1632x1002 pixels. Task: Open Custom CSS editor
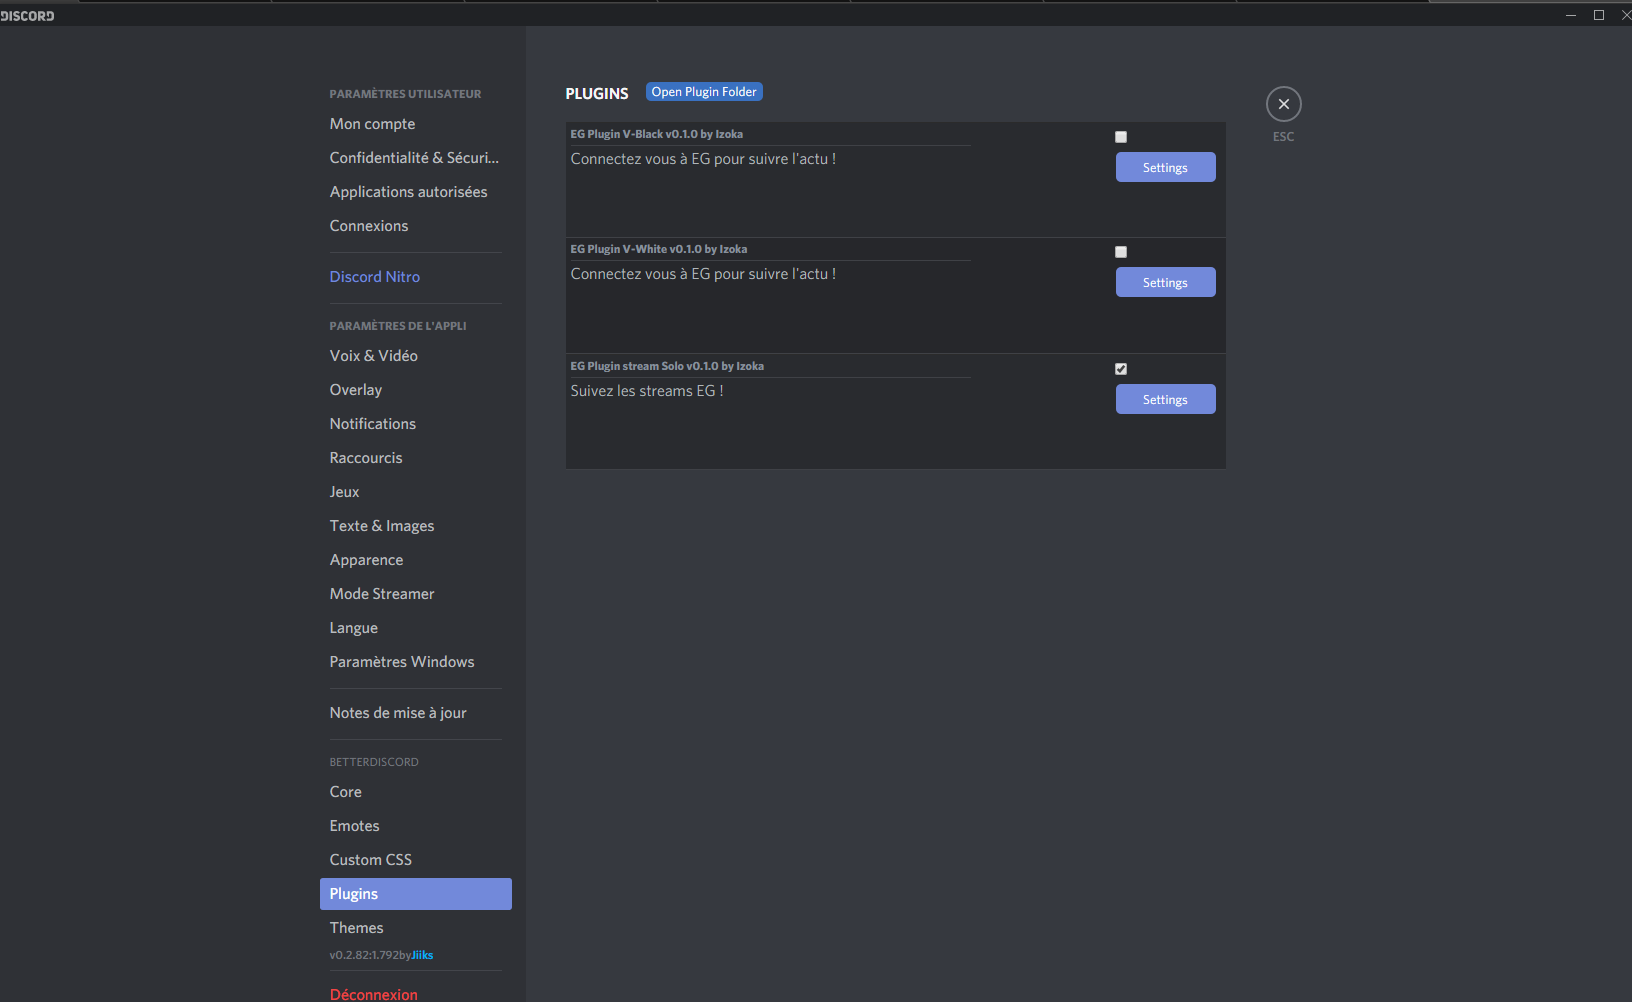[415, 860]
